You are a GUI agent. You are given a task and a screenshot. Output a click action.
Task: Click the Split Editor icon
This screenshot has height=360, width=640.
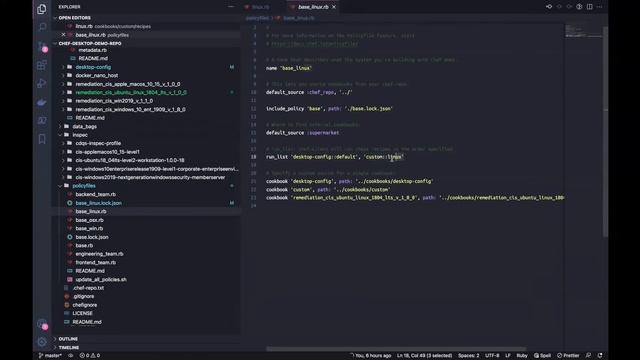pos(589,7)
